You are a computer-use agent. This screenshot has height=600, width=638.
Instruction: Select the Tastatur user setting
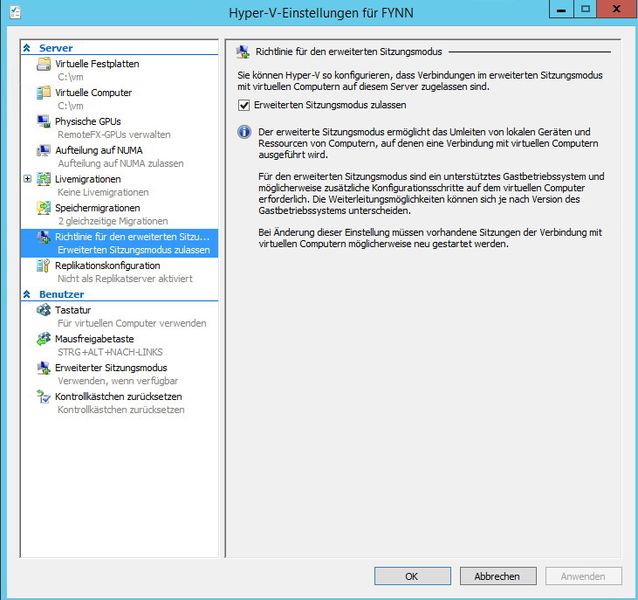click(x=119, y=316)
